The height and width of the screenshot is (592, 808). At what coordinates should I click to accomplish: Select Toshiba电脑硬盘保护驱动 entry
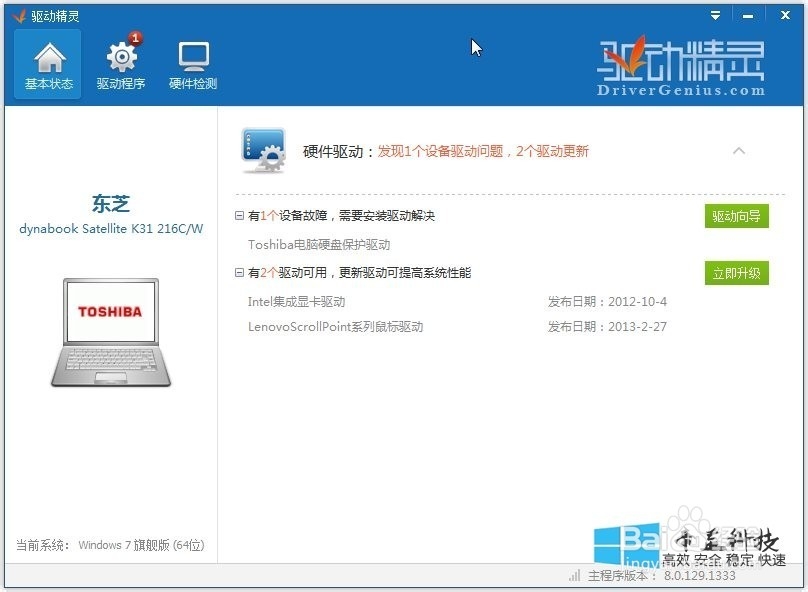tap(319, 244)
